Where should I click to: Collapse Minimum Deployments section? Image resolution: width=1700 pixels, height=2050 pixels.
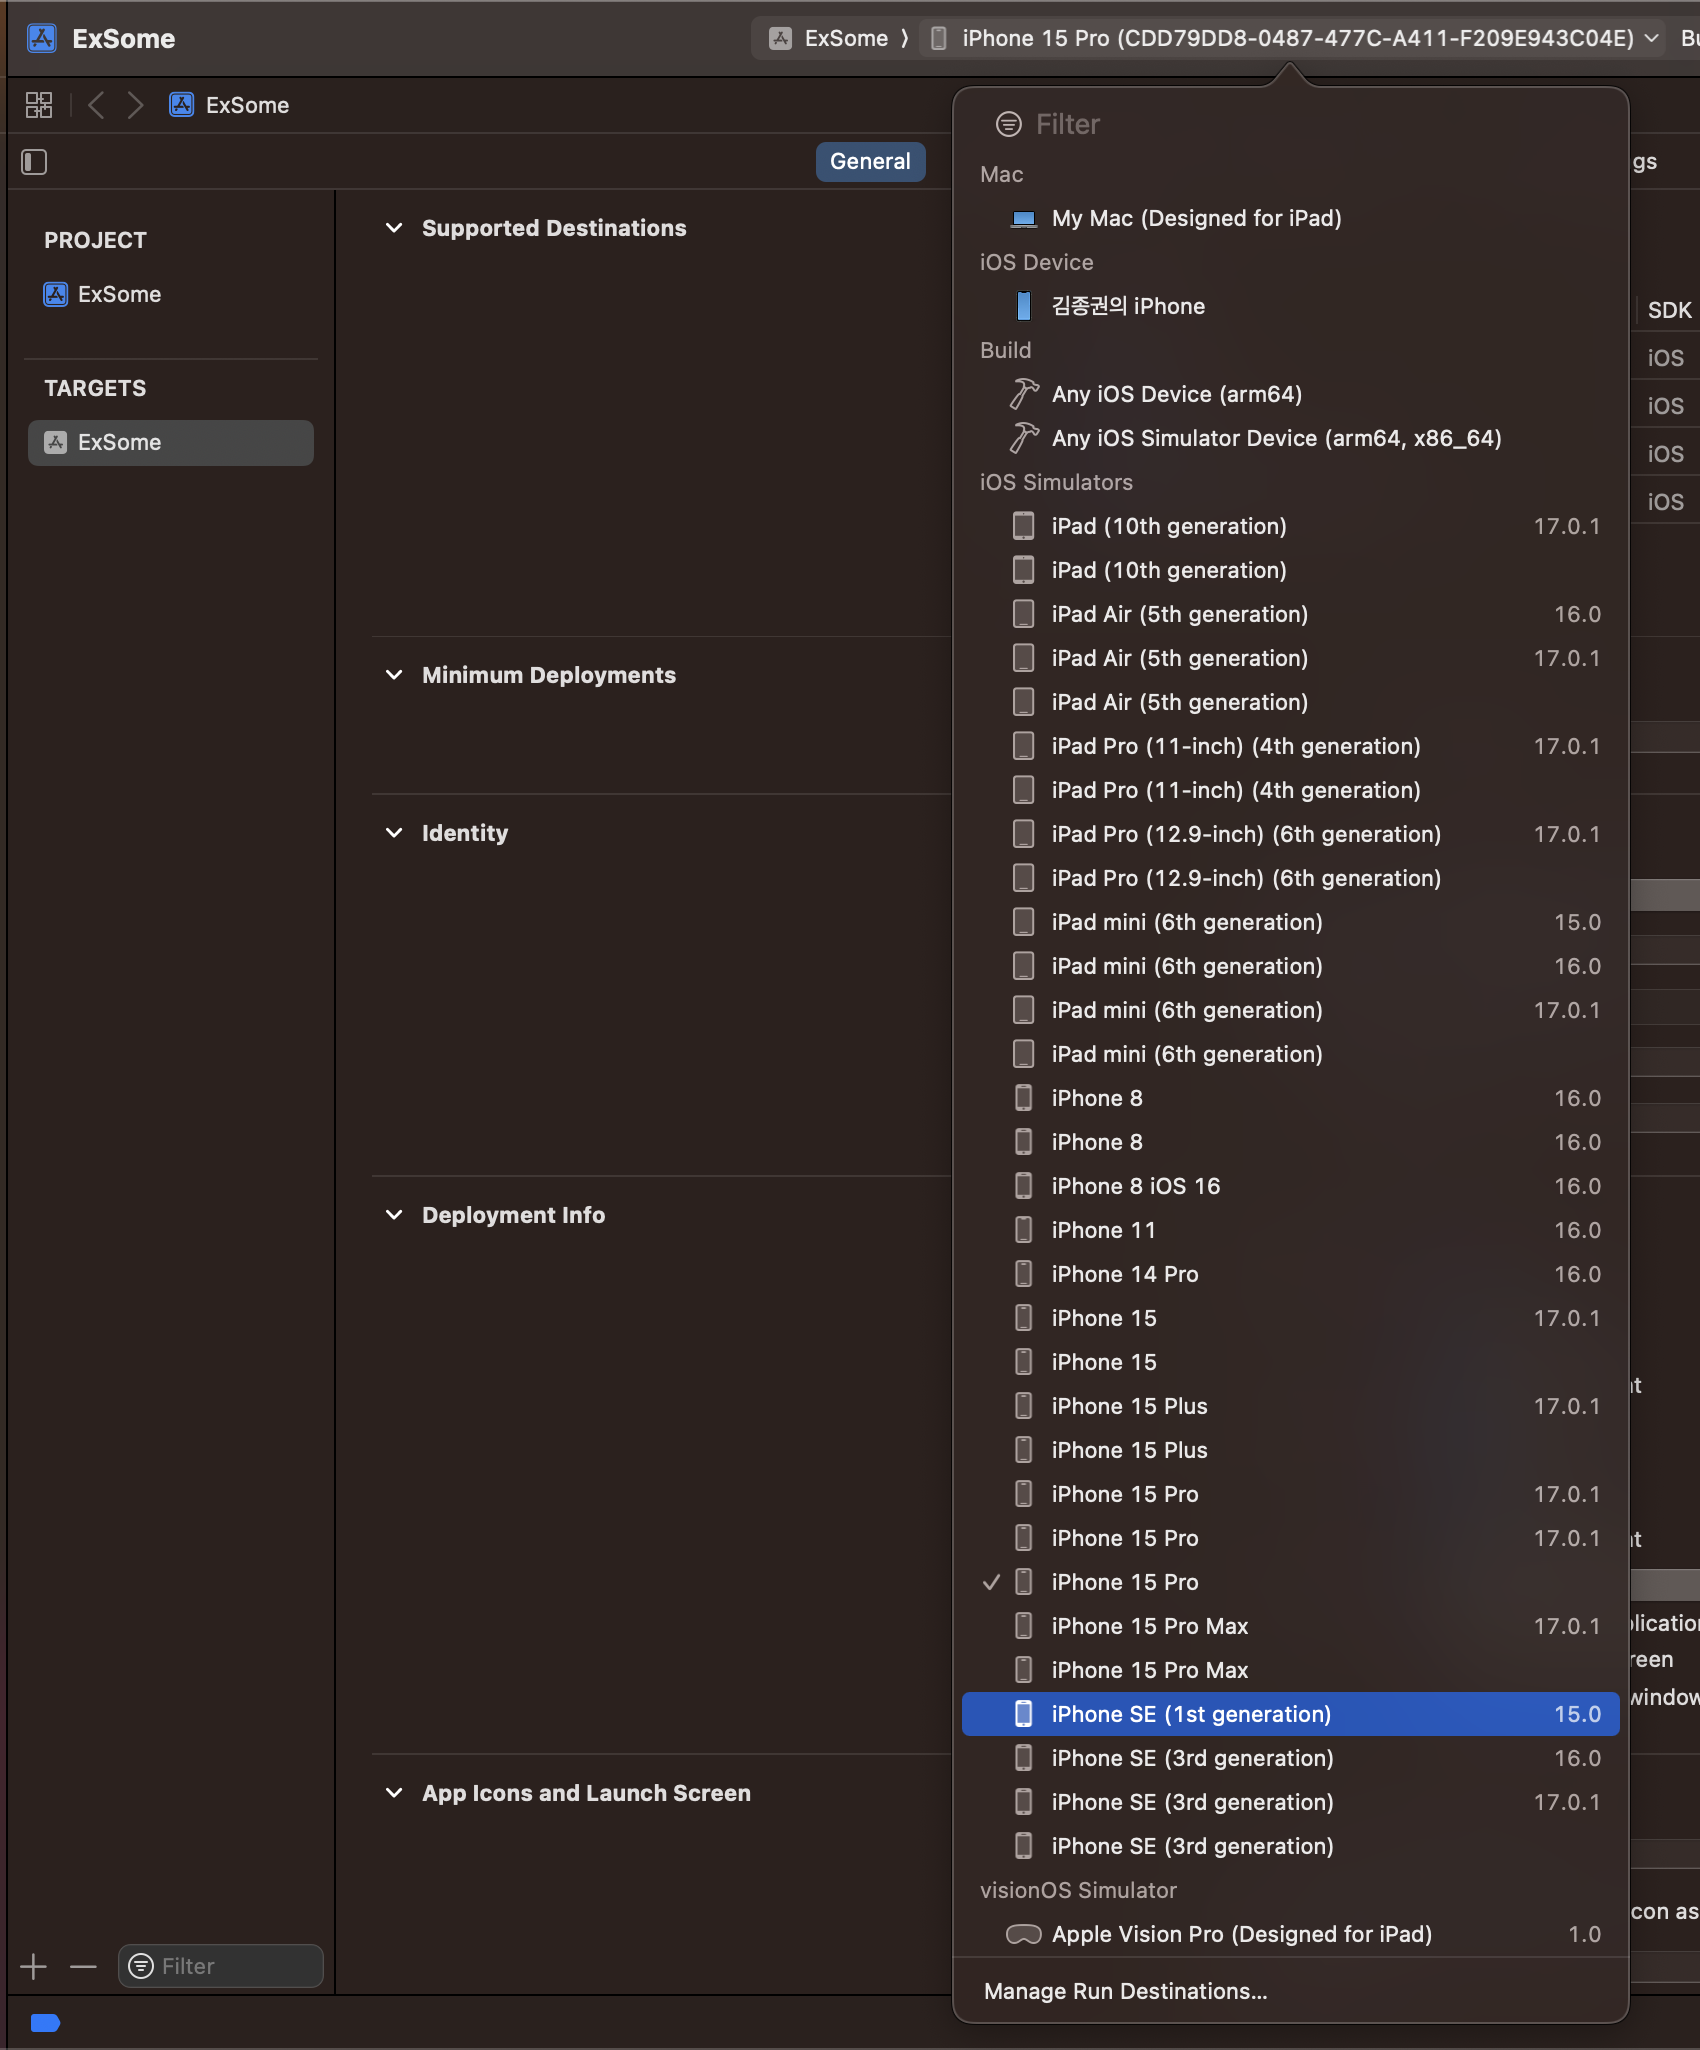pyautogui.click(x=394, y=675)
